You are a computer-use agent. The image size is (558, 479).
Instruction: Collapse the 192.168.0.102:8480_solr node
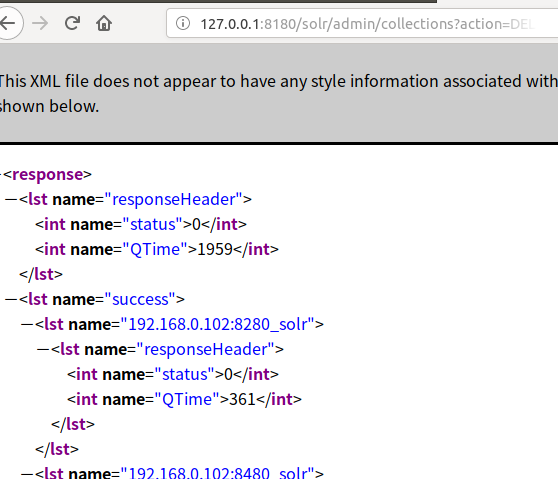[x=27, y=474]
